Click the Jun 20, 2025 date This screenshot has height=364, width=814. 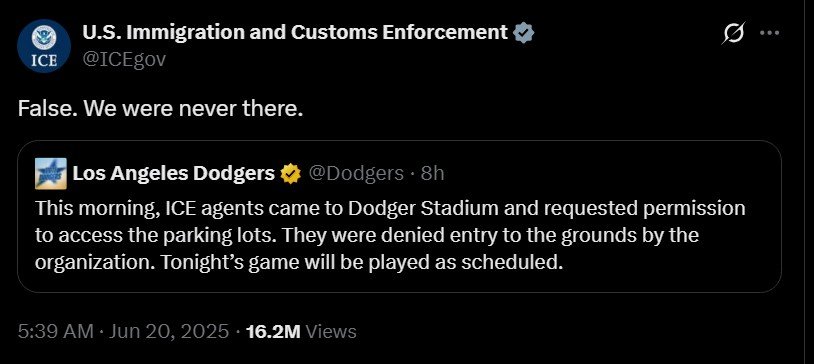coord(168,331)
